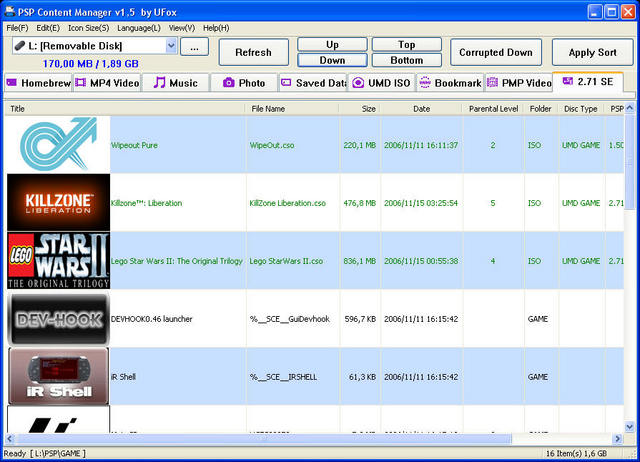Click the vertical scrollbar up arrow
Image resolution: width=640 pixels, height=462 pixels.
click(x=629, y=108)
